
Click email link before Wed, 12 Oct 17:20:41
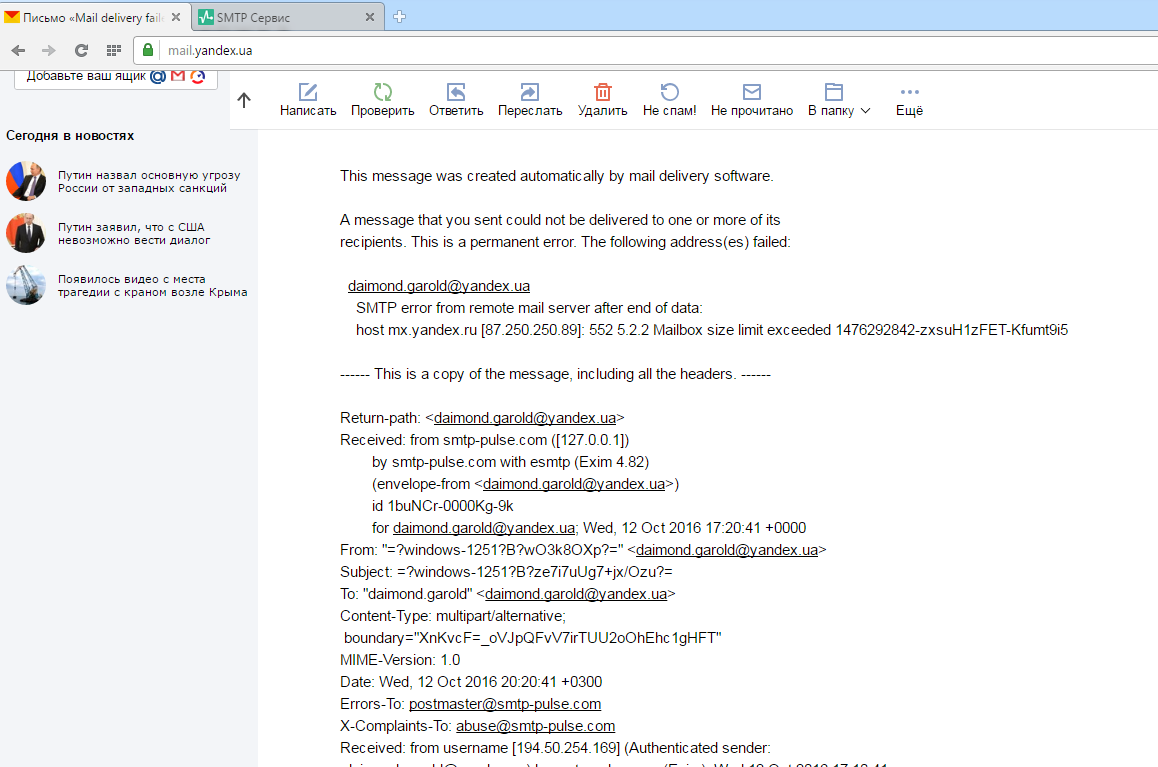pos(484,528)
